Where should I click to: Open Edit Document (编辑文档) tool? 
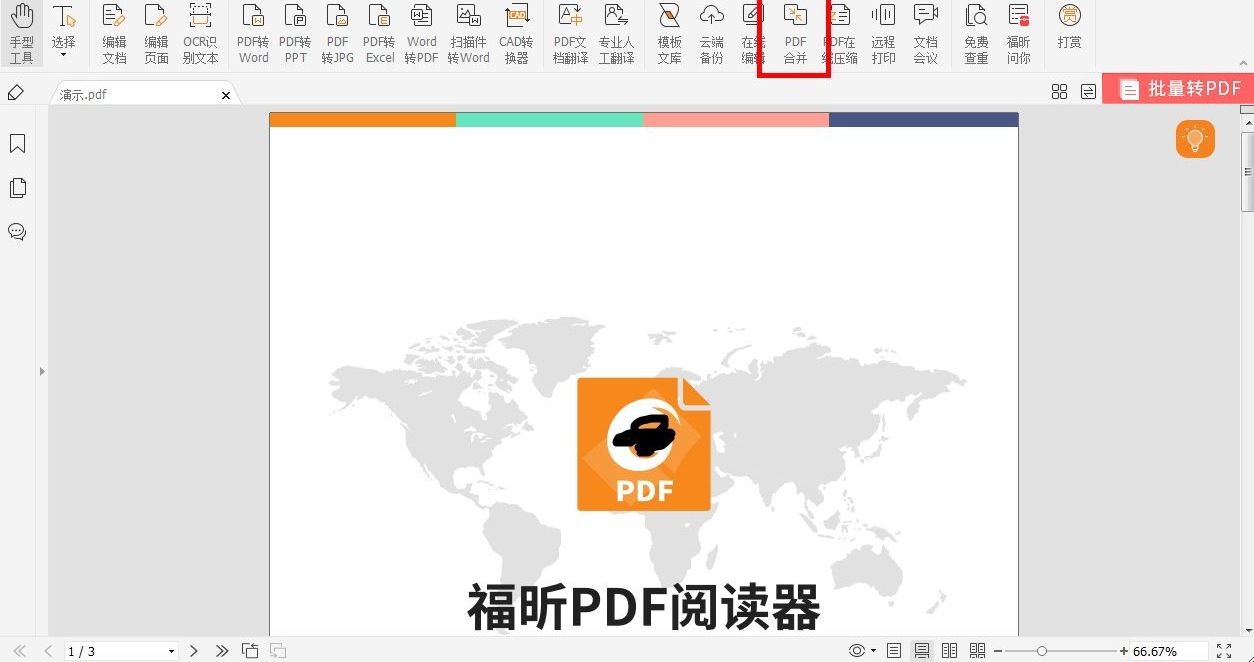(114, 34)
